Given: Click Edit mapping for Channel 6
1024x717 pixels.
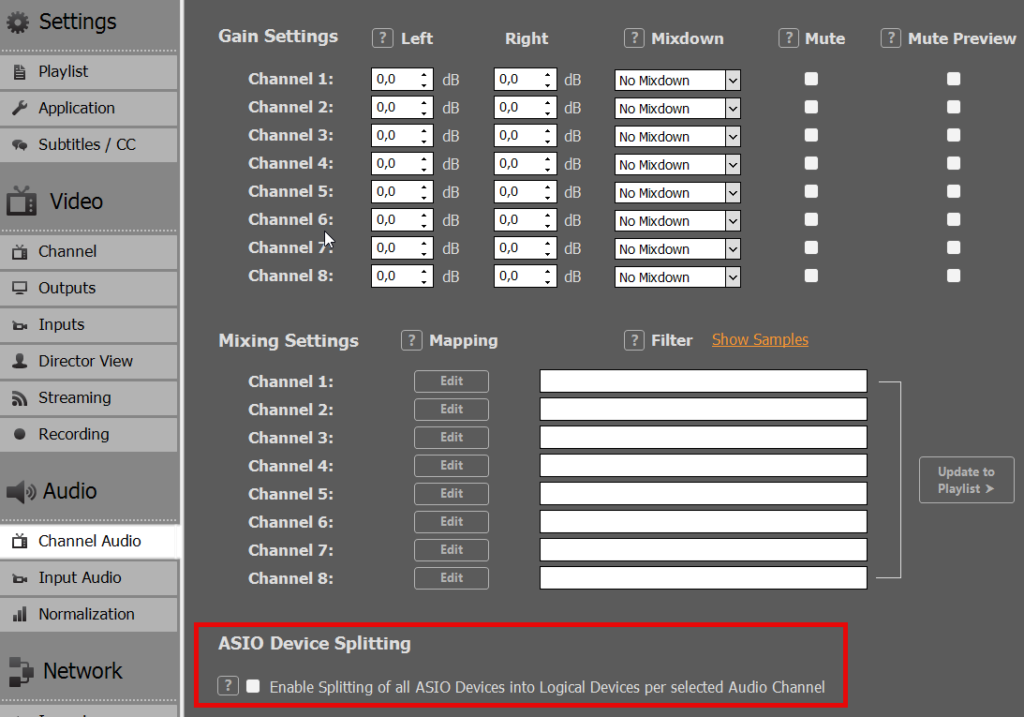Looking at the screenshot, I should [x=451, y=522].
